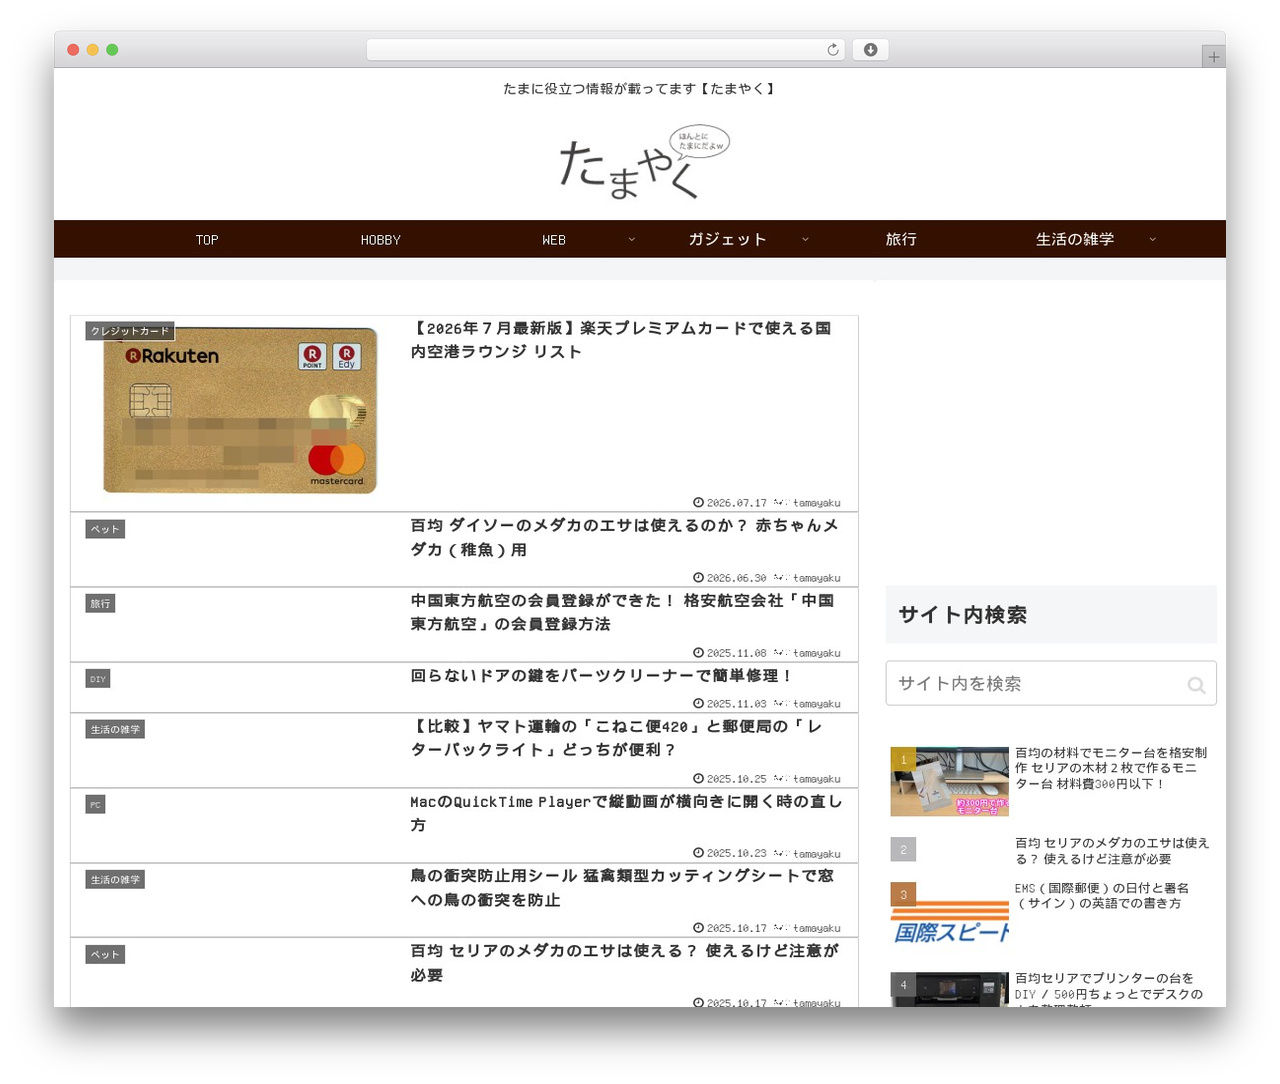Open sidebar rank 2 セリアのメダカ article

pyautogui.click(x=1112, y=851)
